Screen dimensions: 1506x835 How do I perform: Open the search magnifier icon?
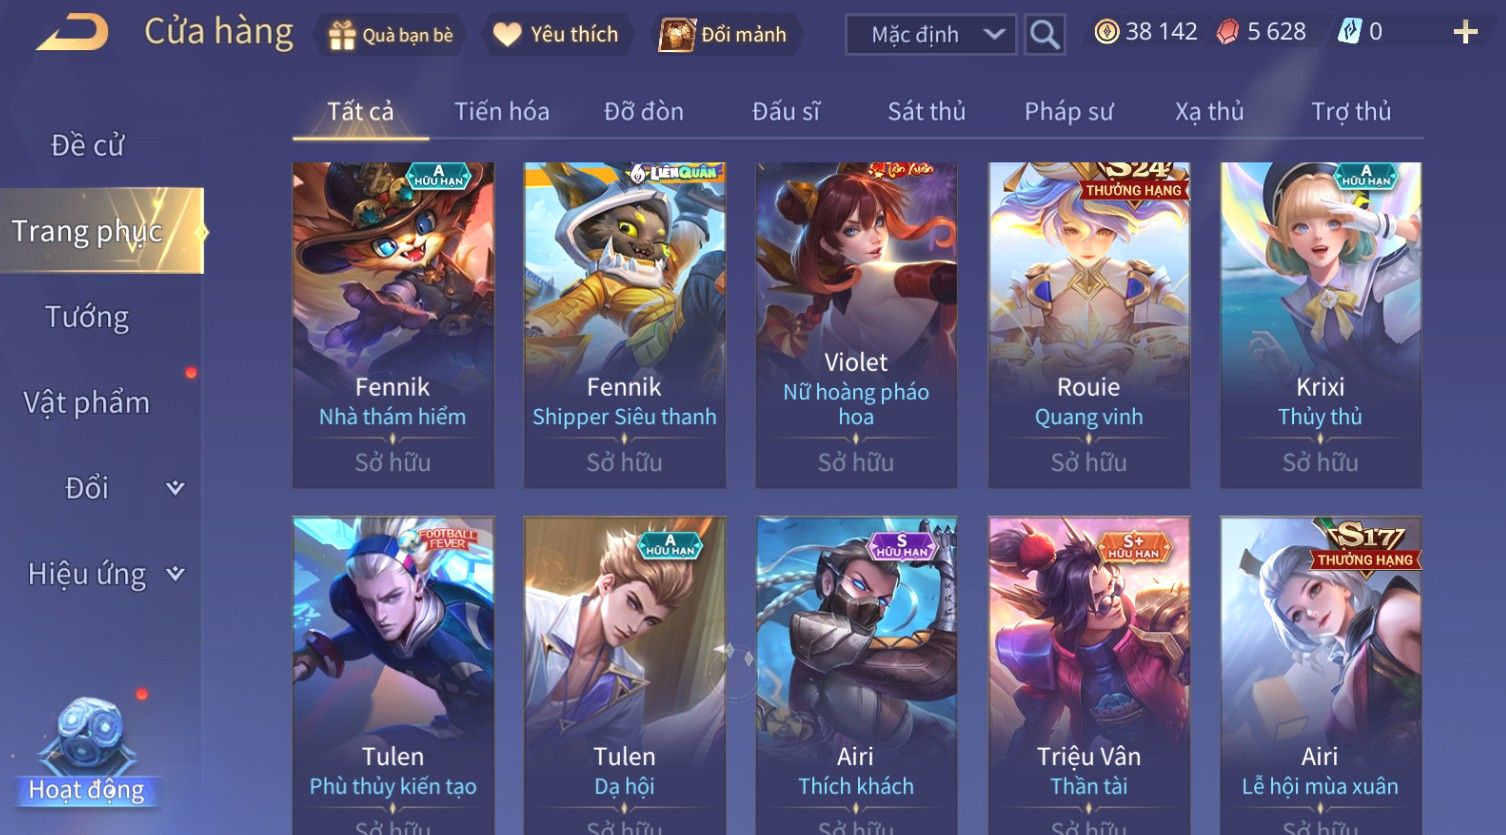[x=1045, y=34]
